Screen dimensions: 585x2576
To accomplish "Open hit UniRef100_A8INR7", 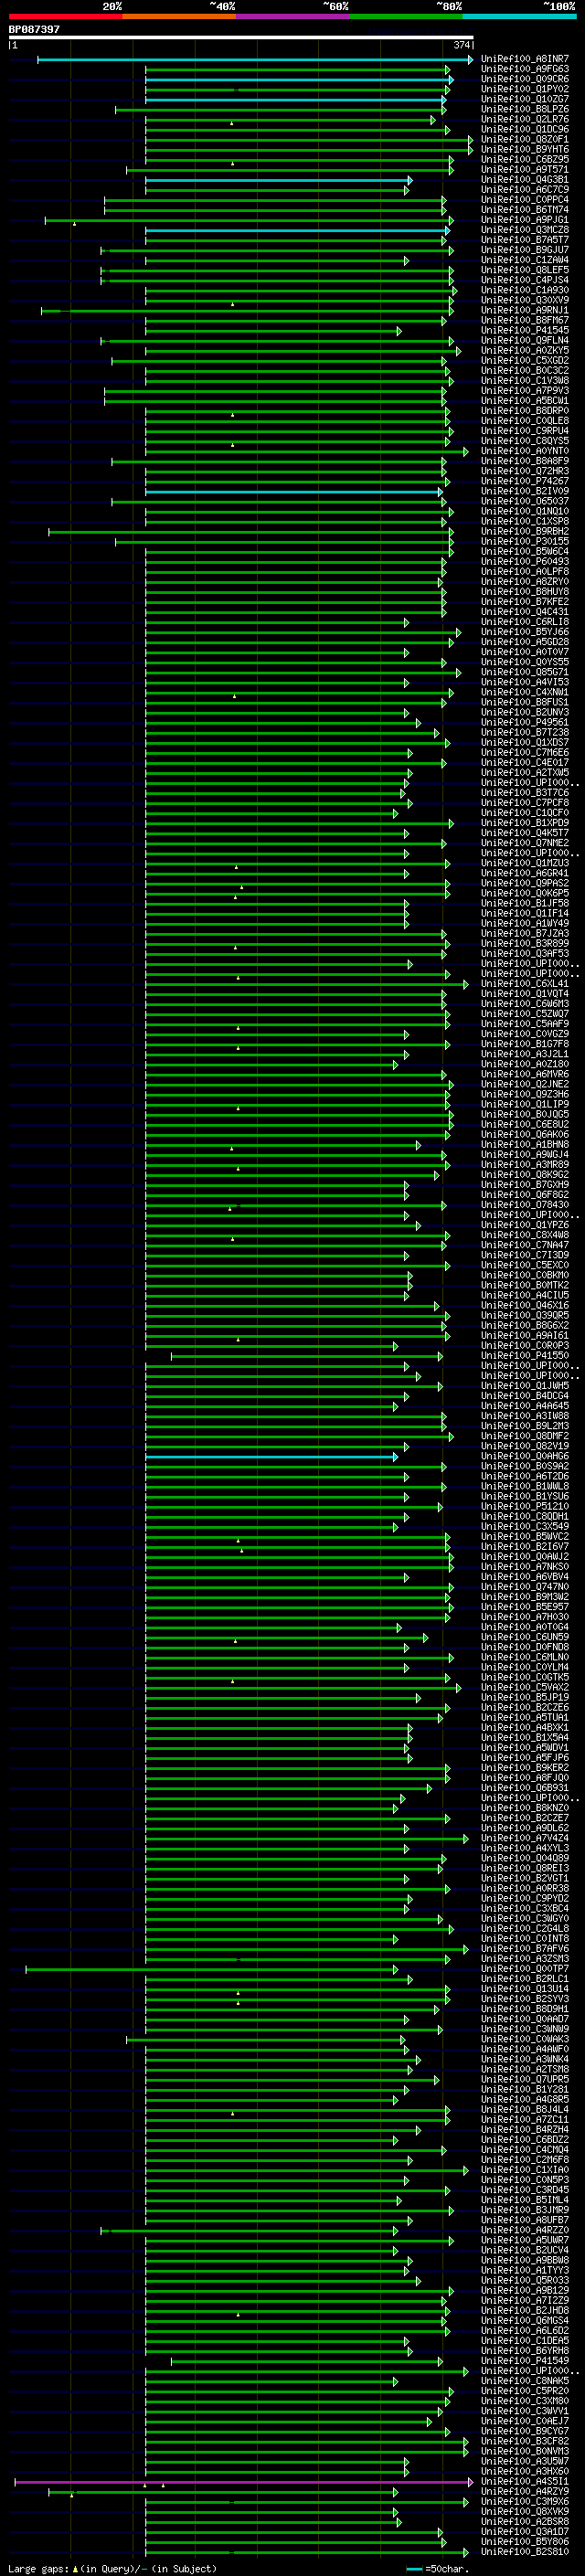I will [525, 59].
